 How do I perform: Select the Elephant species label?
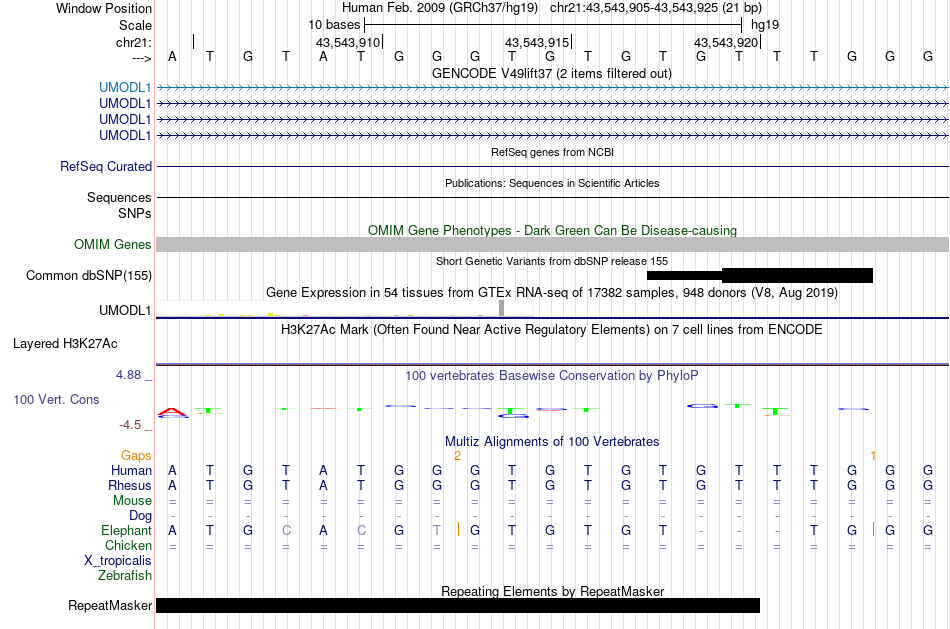click(x=126, y=530)
